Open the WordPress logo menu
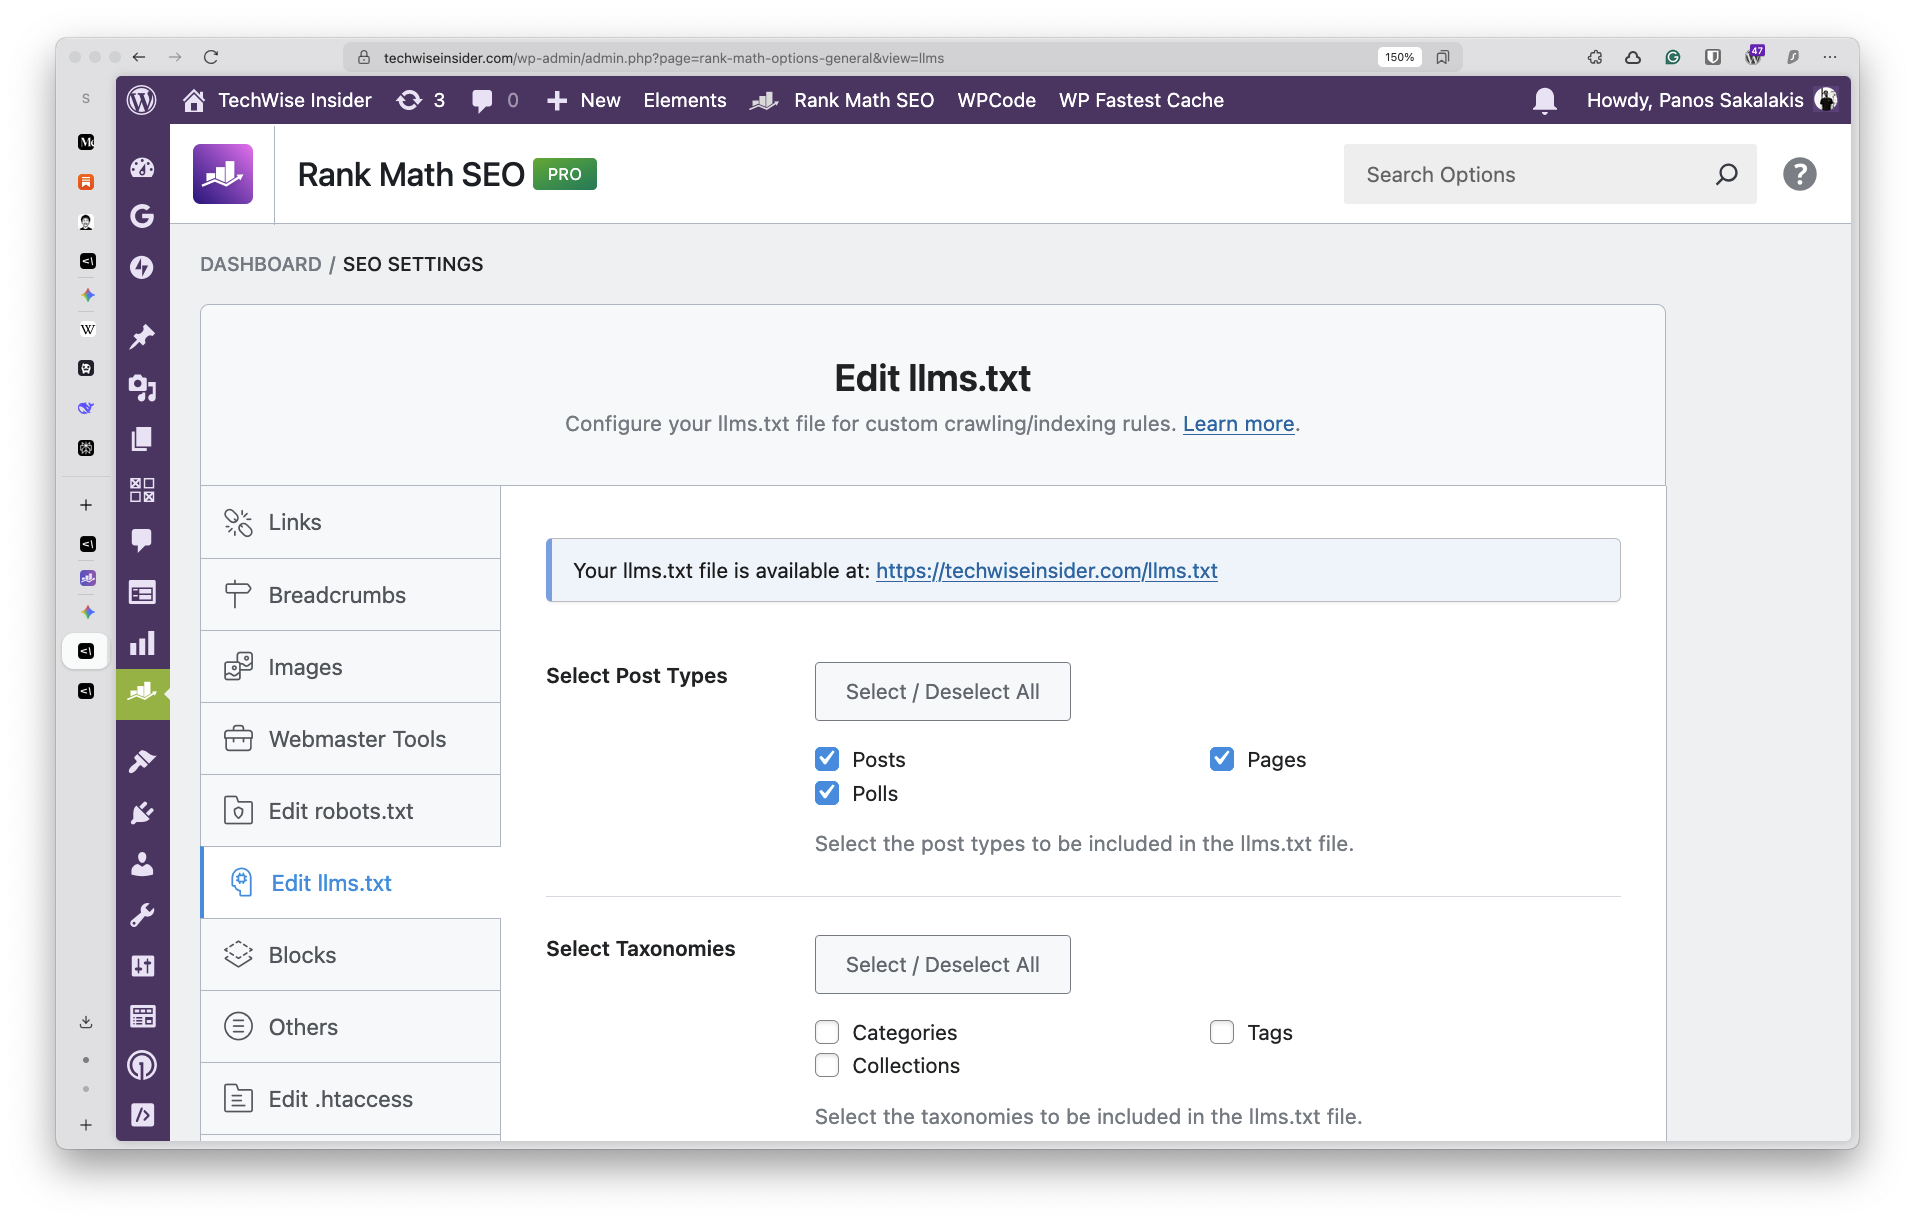 click(142, 100)
